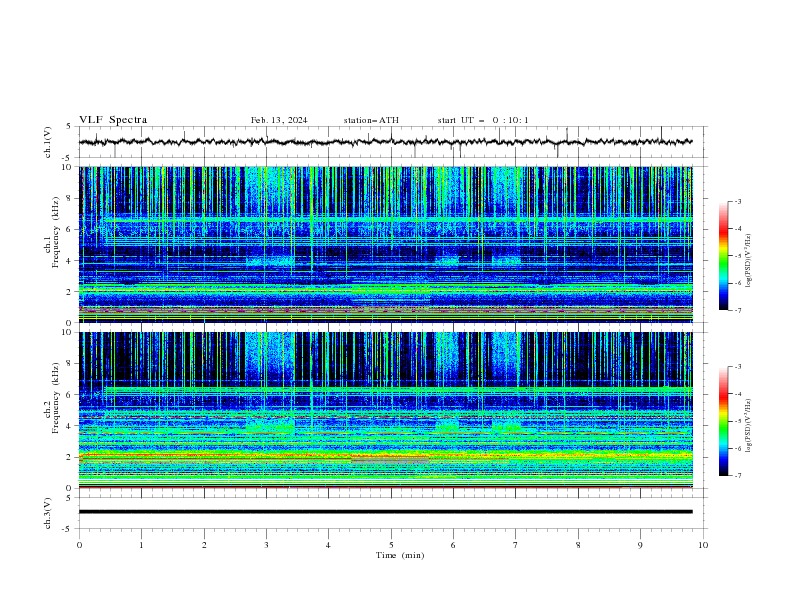The height and width of the screenshot is (612, 792).
Task: Click the "-4" label on ch.2 colorbar
Action: 738,394
